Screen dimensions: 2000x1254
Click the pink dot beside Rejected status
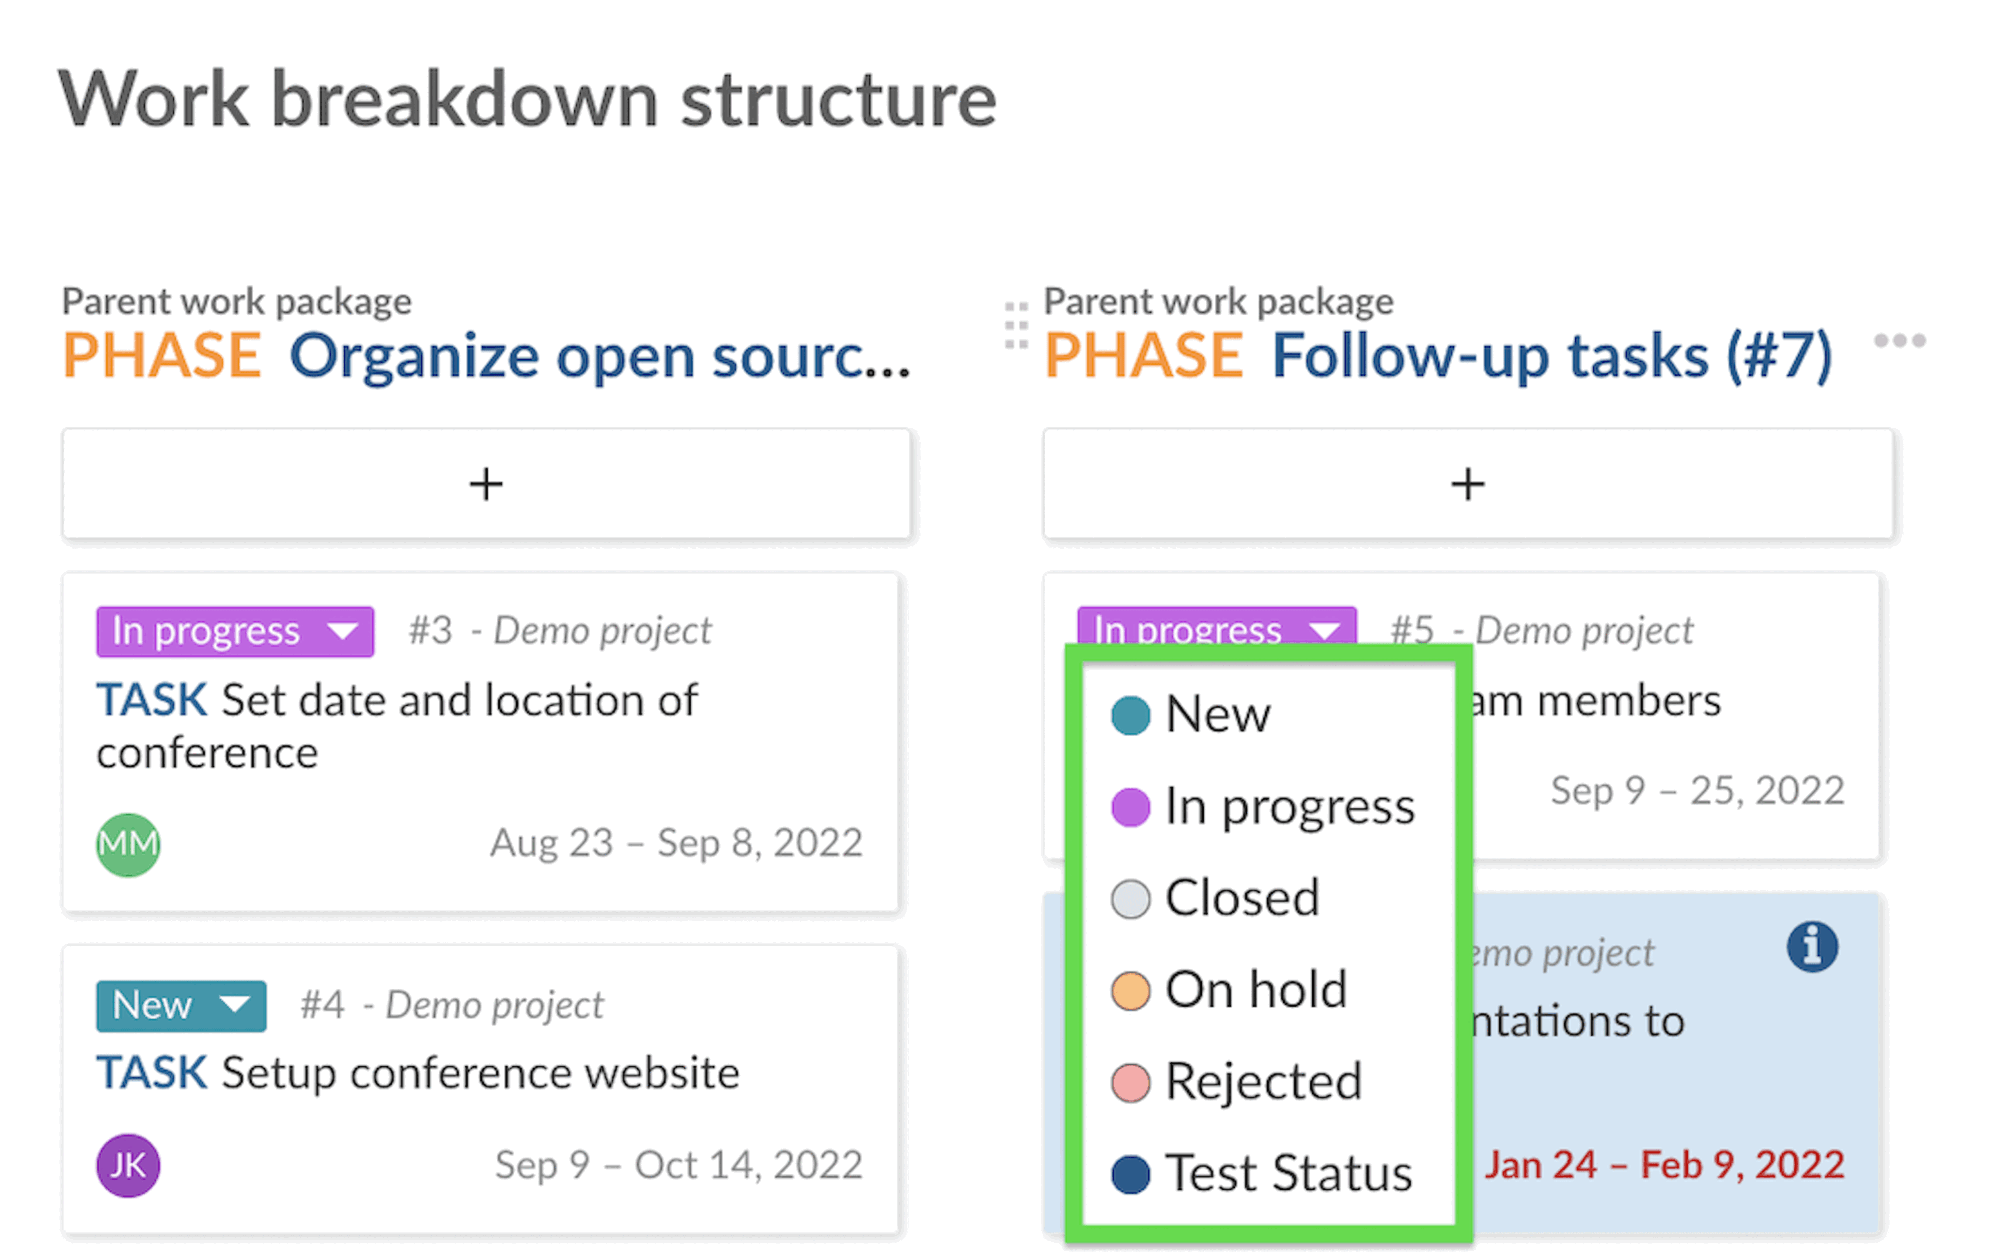(x=1129, y=1081)
